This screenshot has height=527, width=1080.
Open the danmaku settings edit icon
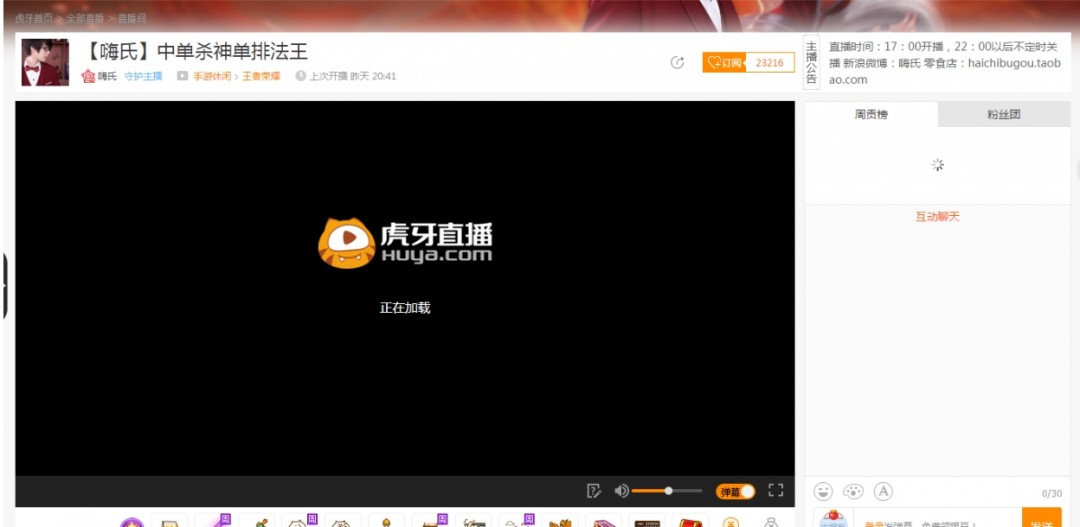[x=594, y=491]
